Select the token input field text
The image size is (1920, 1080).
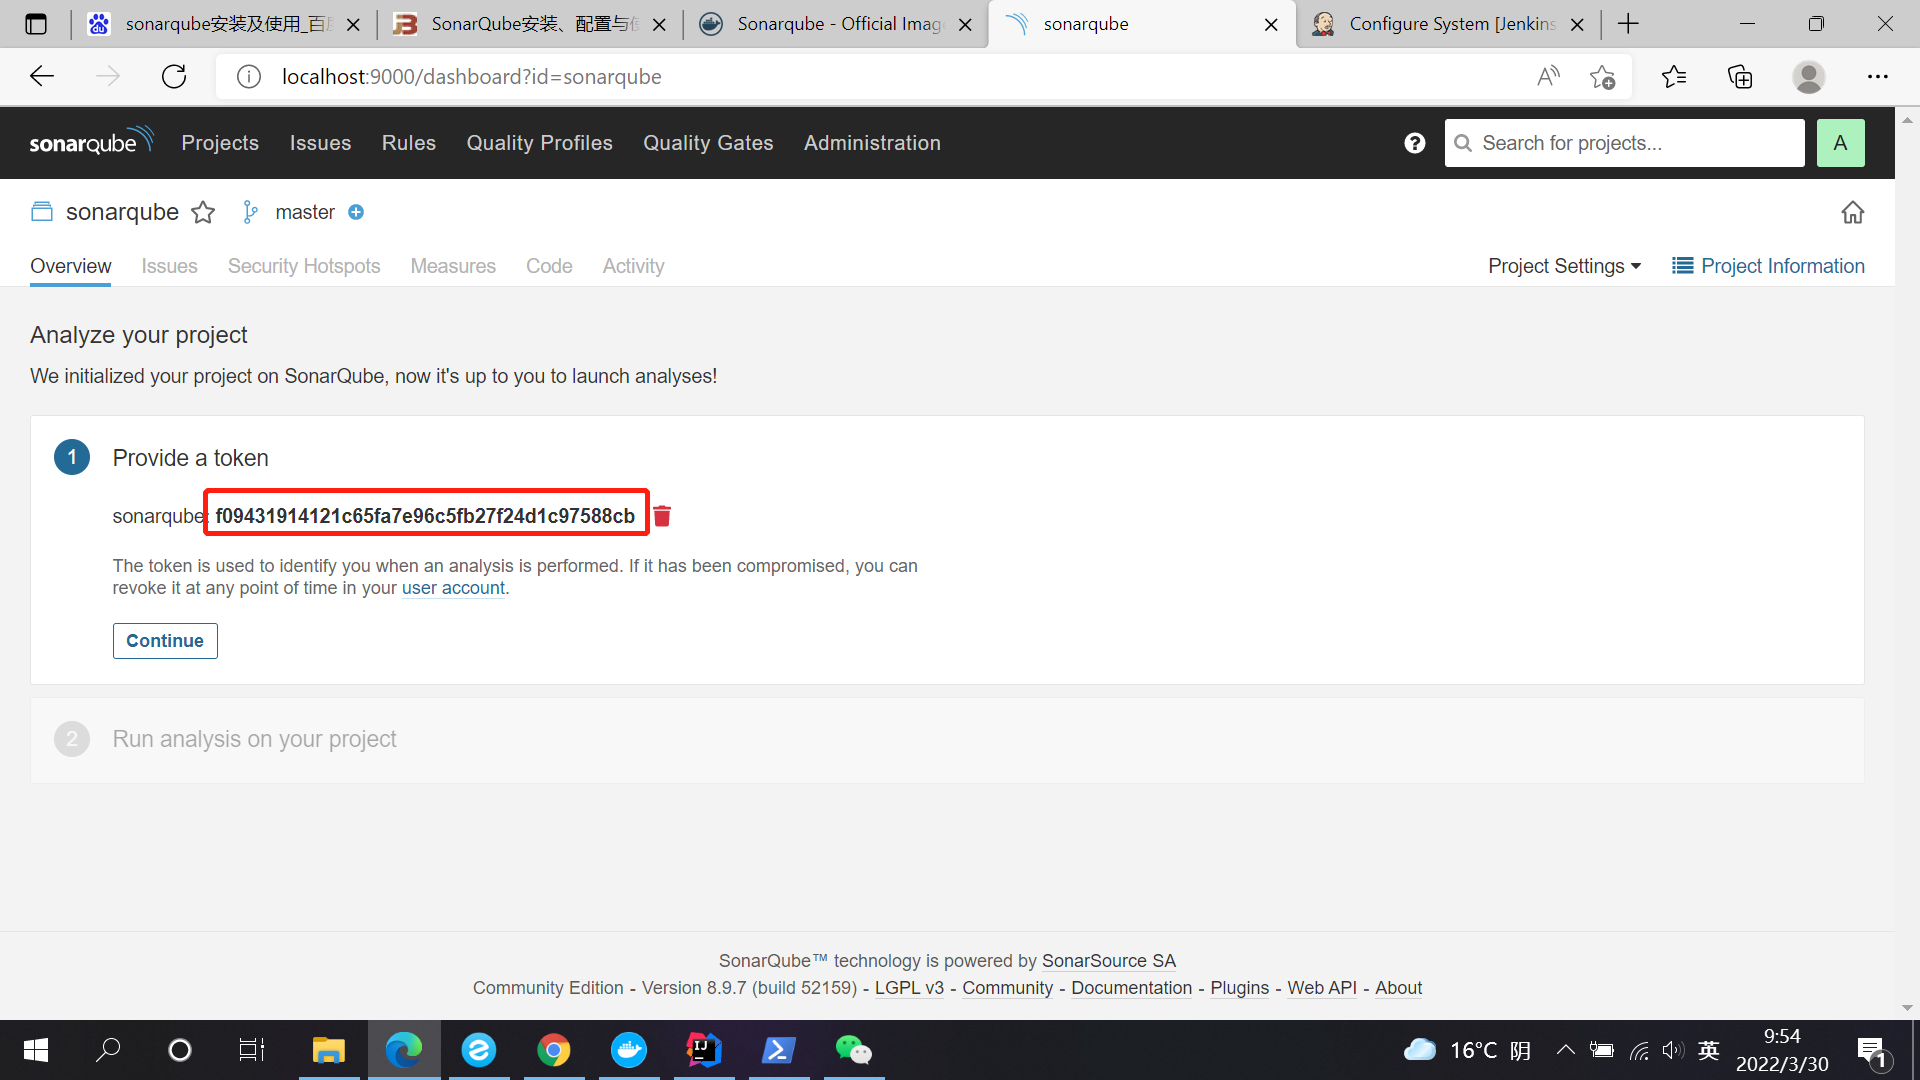click(425, 514)
